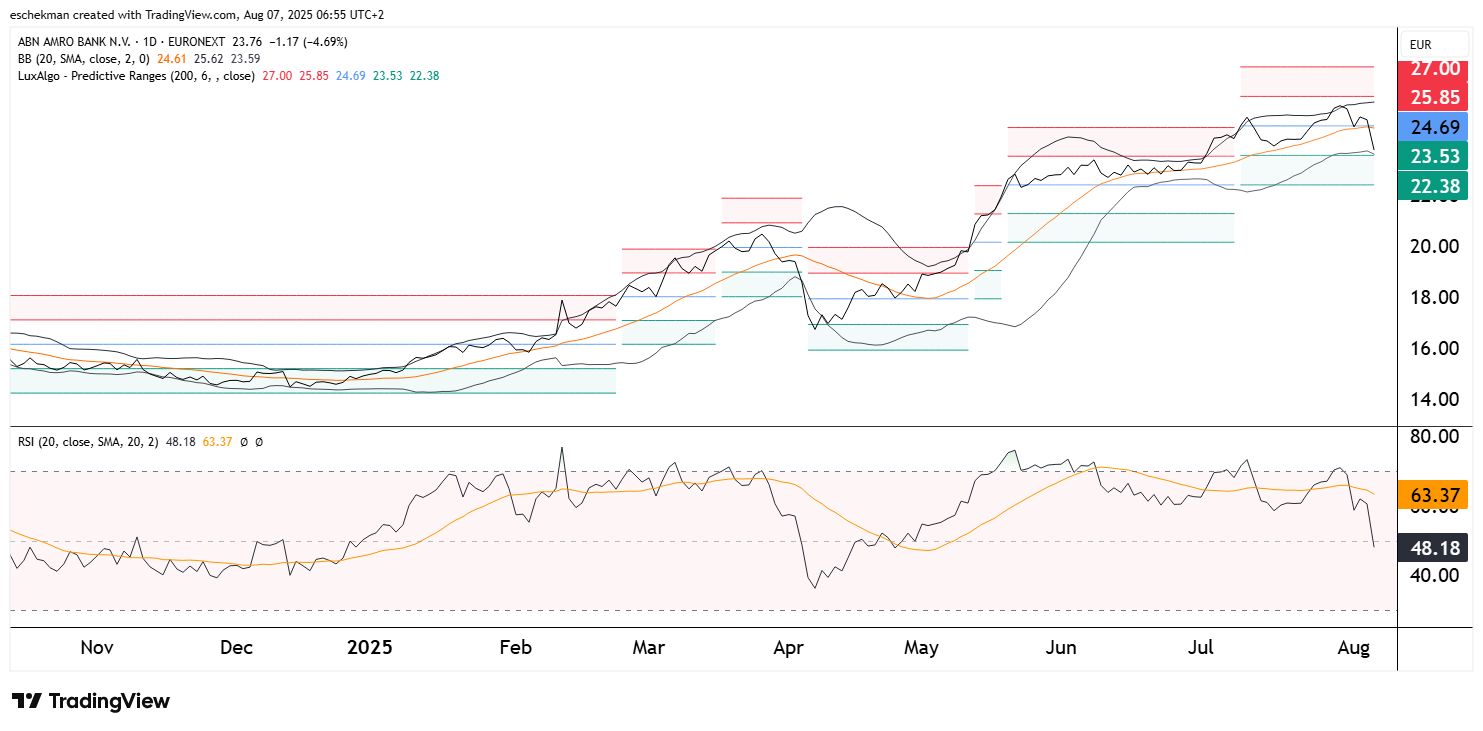The width and height of the screenshot is (1483, 731).
Task: Click the 16.00 level on price scale
Action: [x=1435, y=349]
